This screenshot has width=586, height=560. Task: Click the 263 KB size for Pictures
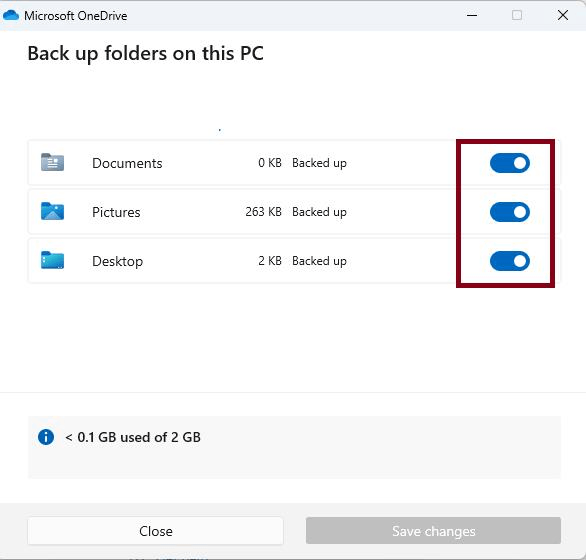click(x=263, y=212)
